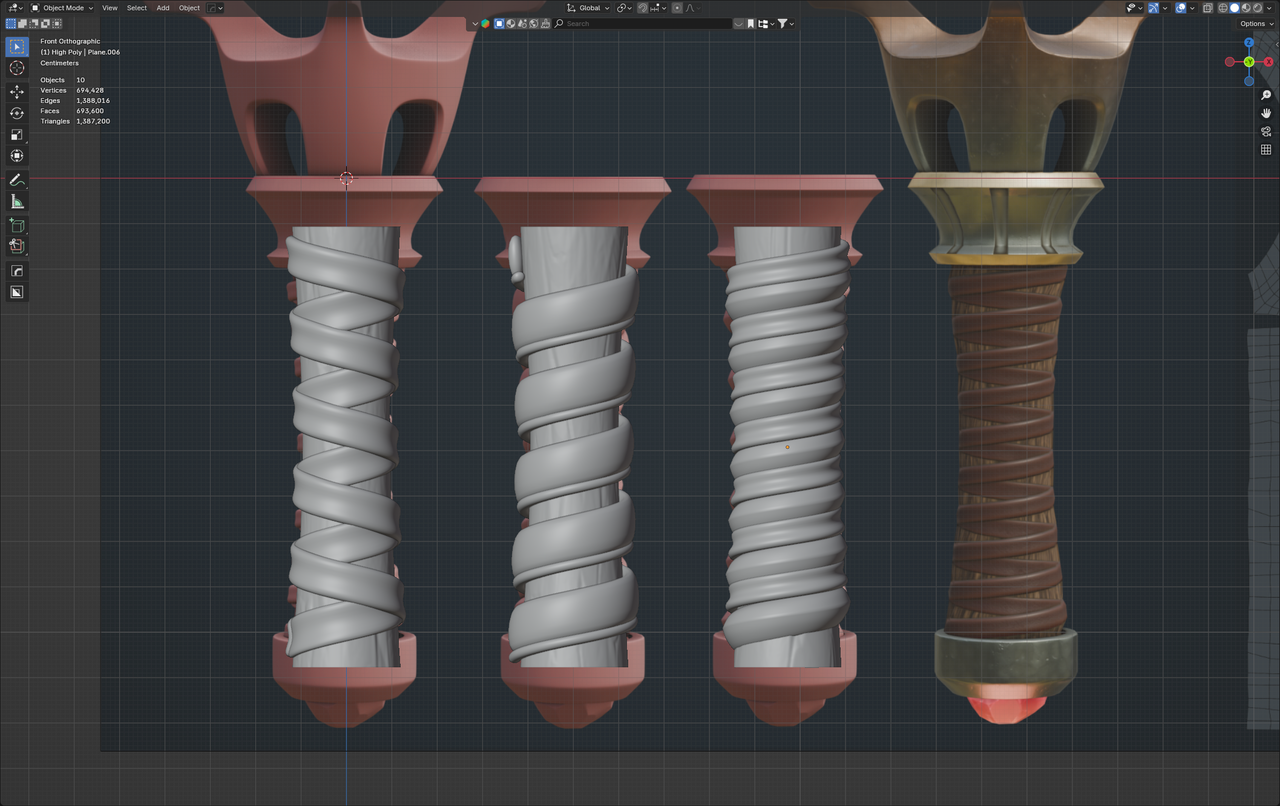Activate the combined Transform tool
Viewport: 1280px width, 806px height.
pos(17,156)
